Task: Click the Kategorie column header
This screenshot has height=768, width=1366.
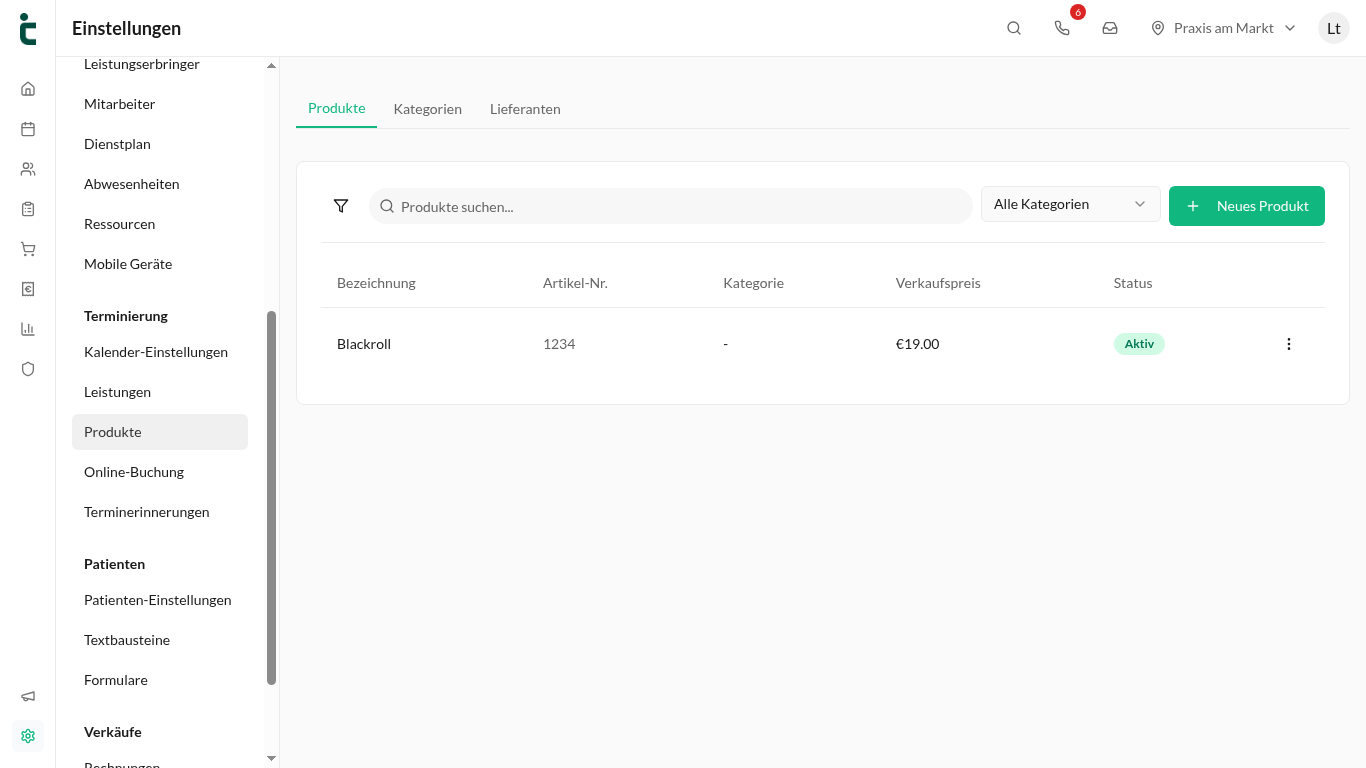Action: [x=753, y=283]
